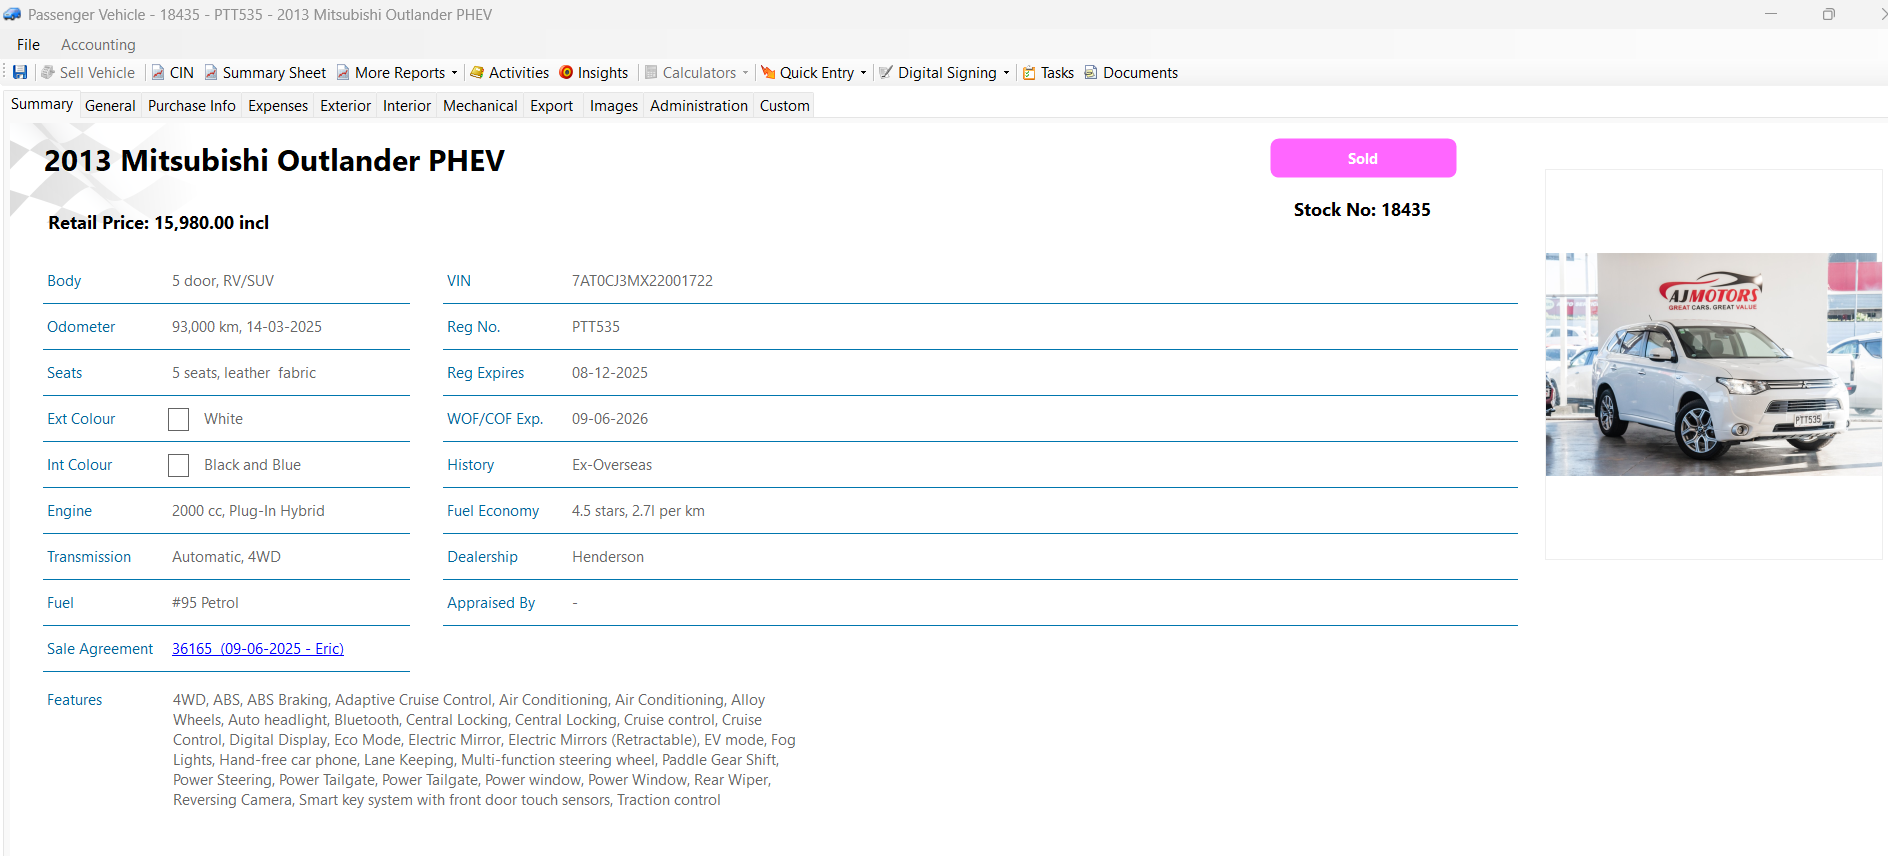Open the CIN report icon

(x=158, y=72)
